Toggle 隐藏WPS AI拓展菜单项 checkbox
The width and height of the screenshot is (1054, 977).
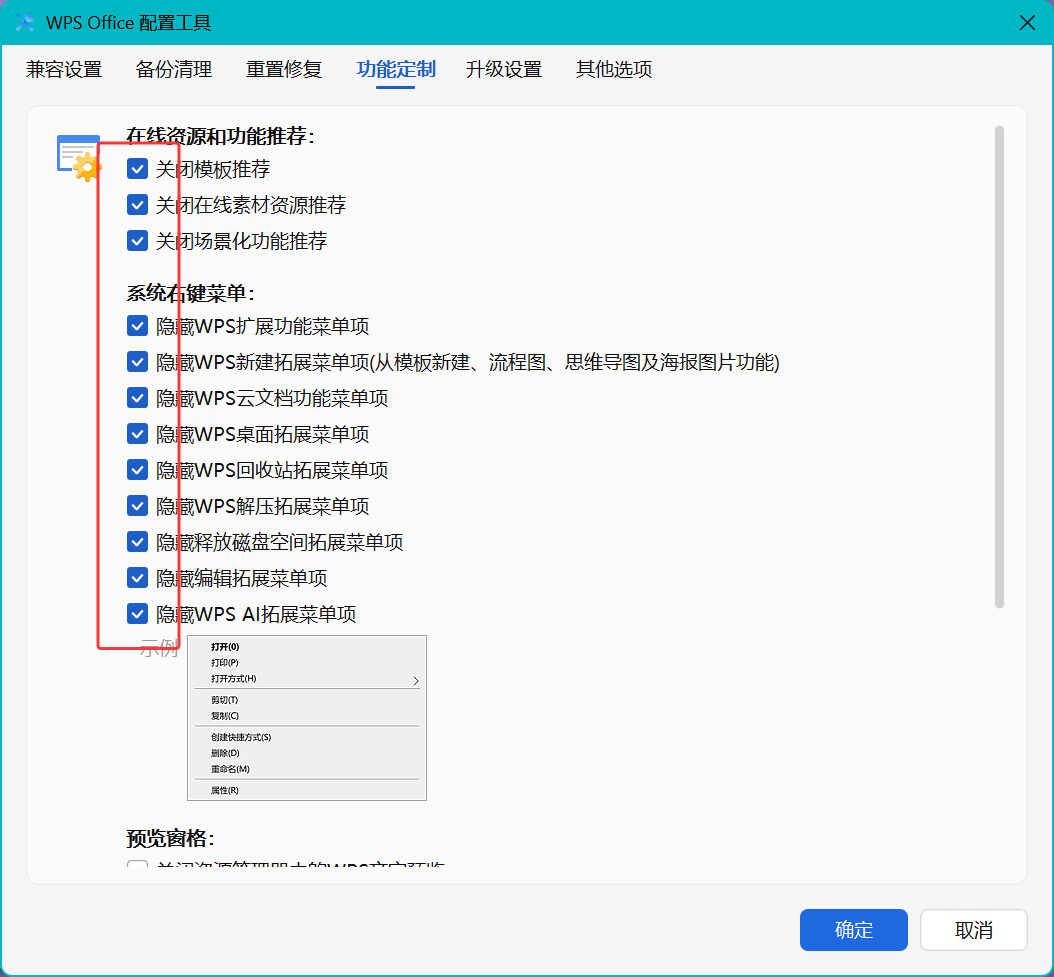click(137, 614)
